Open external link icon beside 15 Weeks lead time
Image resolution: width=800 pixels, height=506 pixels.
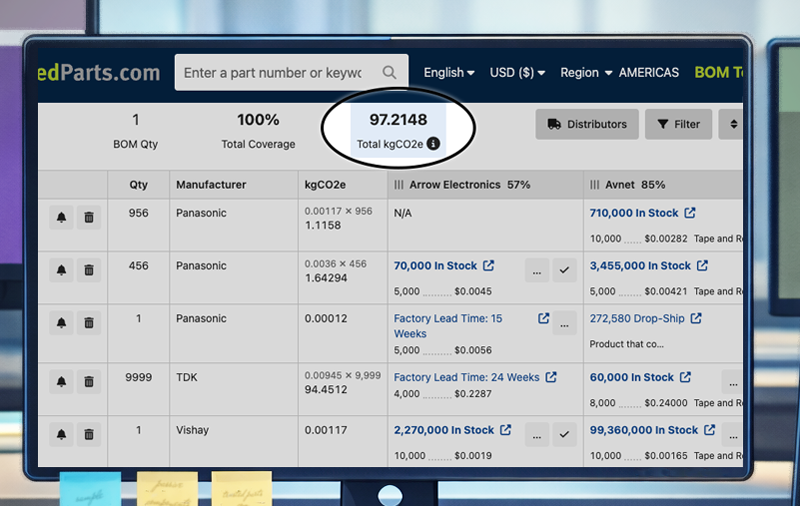tap(543, 318)
